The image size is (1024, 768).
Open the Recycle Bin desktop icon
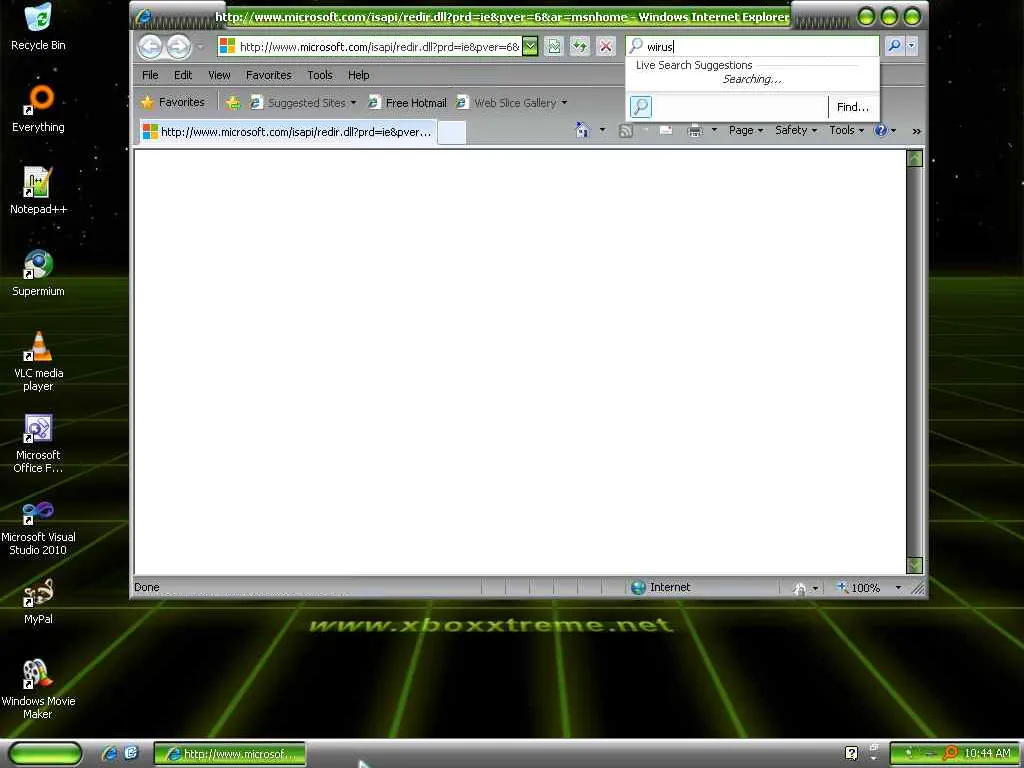click(38, 27)
